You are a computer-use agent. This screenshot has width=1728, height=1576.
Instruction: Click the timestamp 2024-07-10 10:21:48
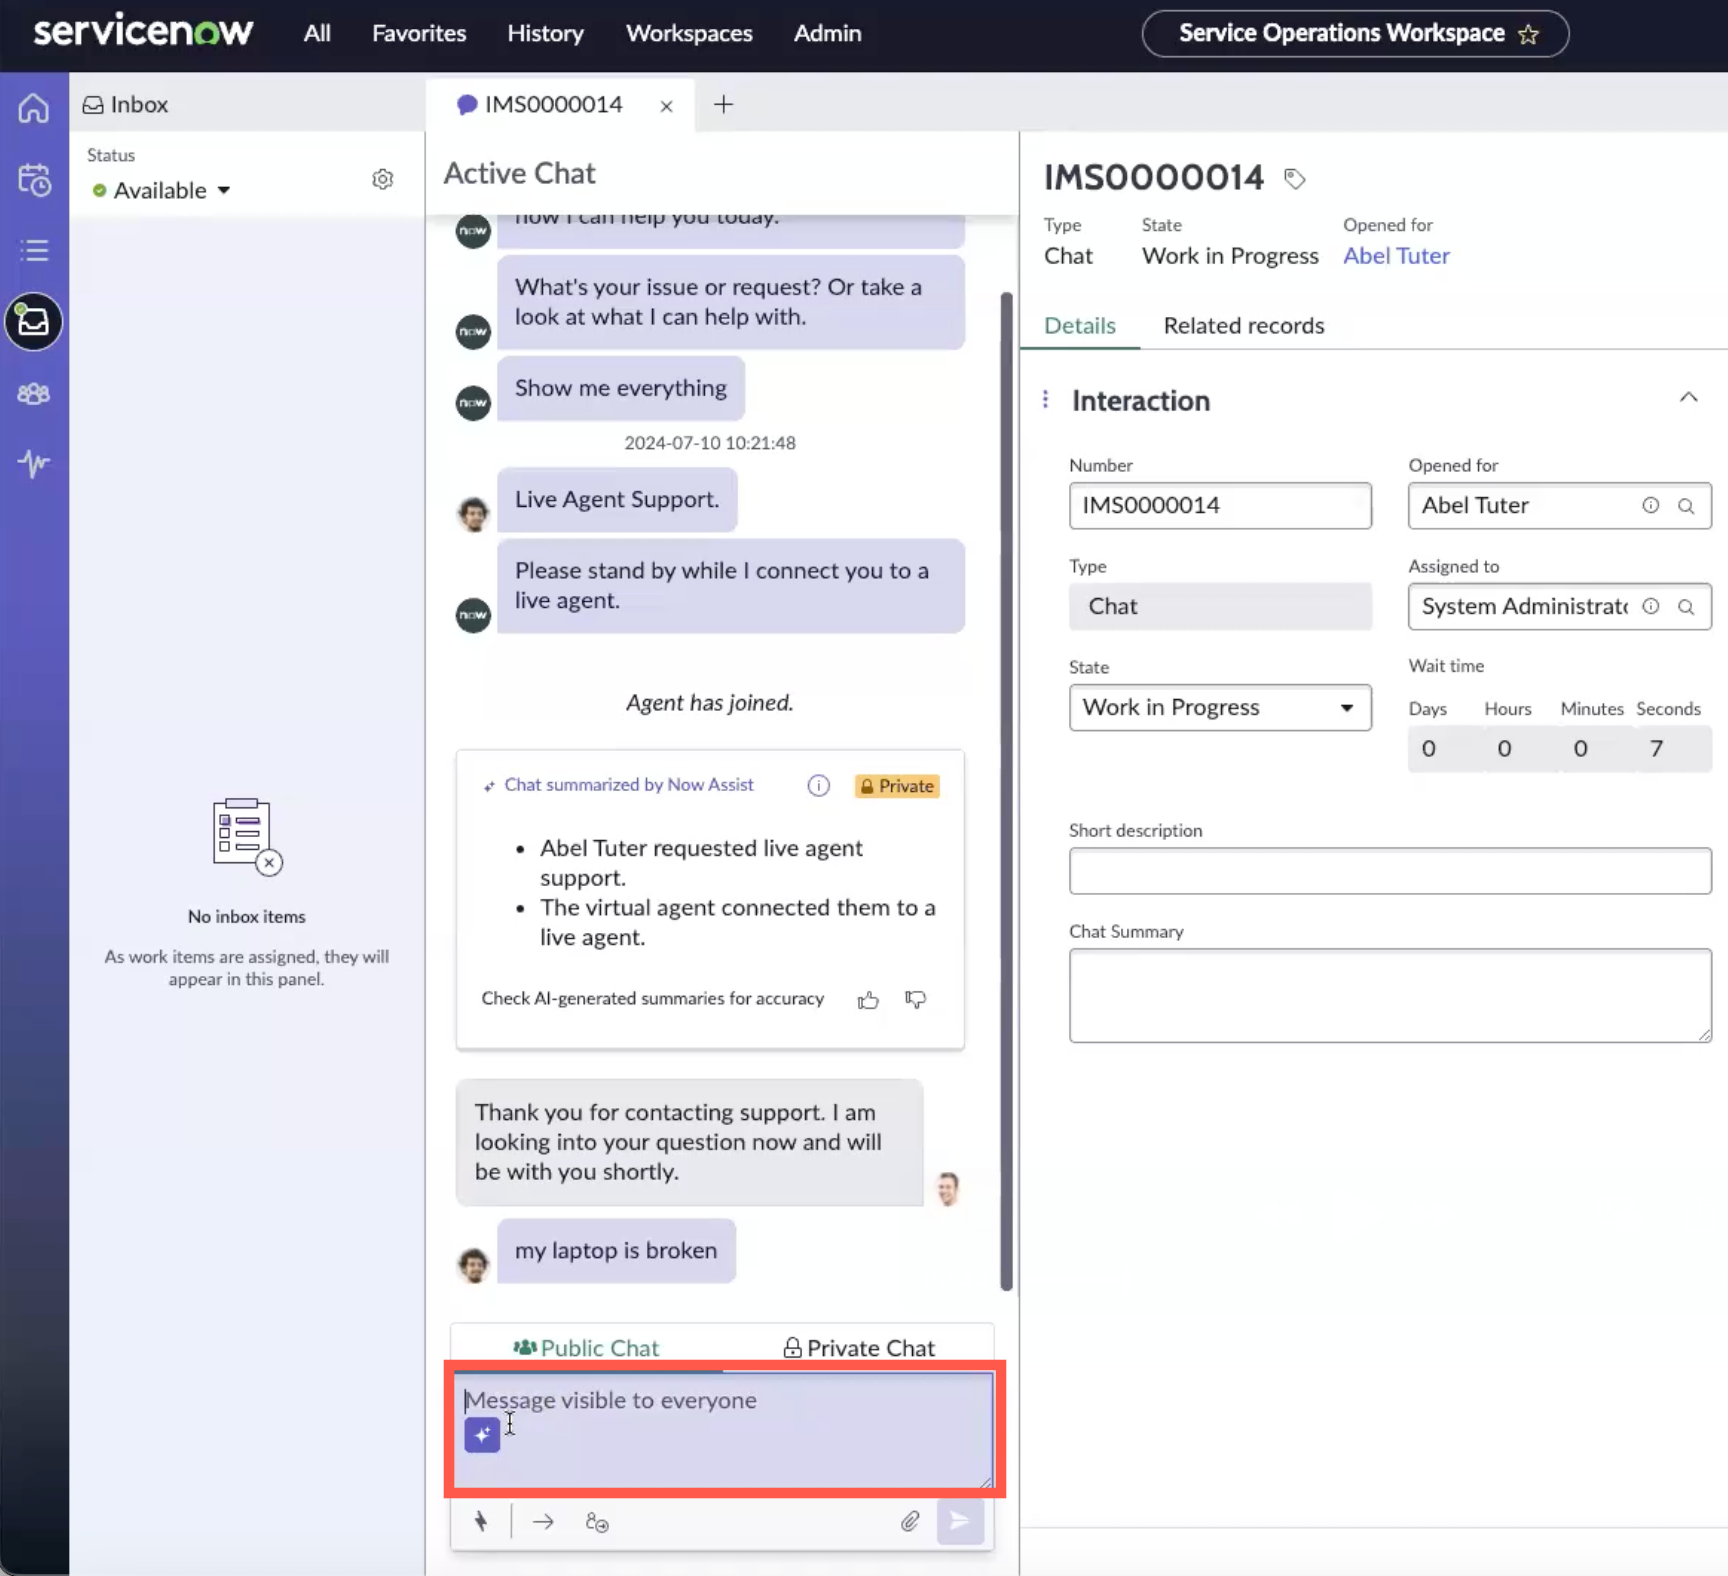pyautogui.click(x=710, y=443)
